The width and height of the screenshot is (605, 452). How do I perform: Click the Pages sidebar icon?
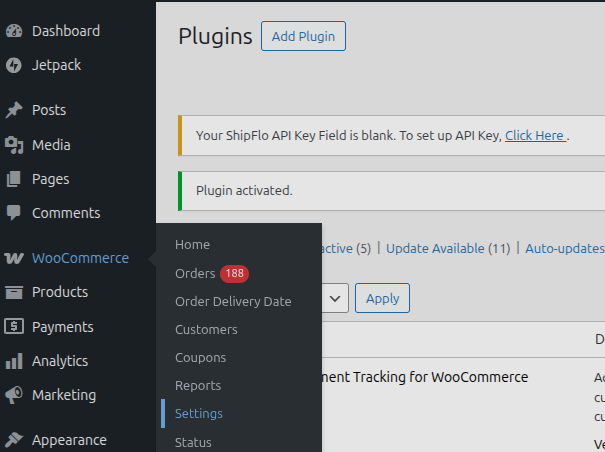pos(14,179)
